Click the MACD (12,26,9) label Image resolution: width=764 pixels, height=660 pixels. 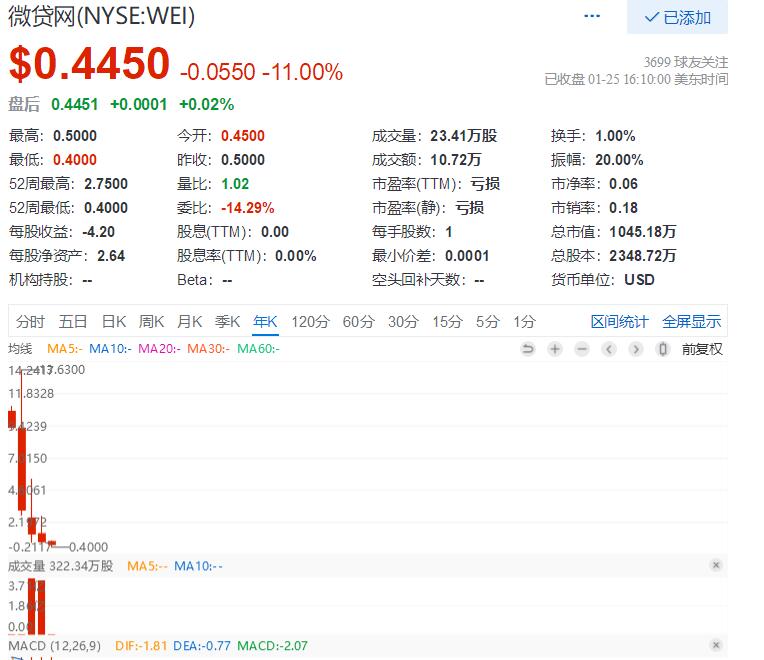[x=55, y=646]
